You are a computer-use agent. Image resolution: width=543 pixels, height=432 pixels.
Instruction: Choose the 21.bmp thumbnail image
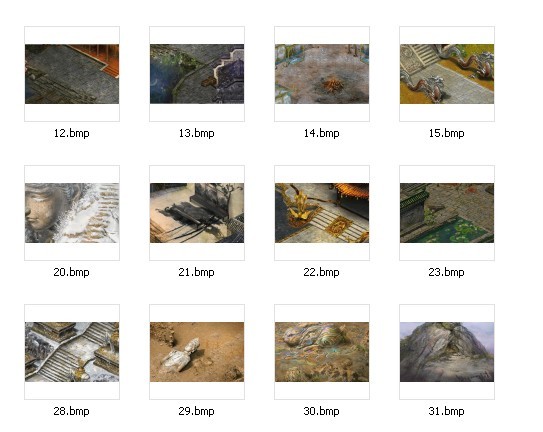click(x=197, y=213)
